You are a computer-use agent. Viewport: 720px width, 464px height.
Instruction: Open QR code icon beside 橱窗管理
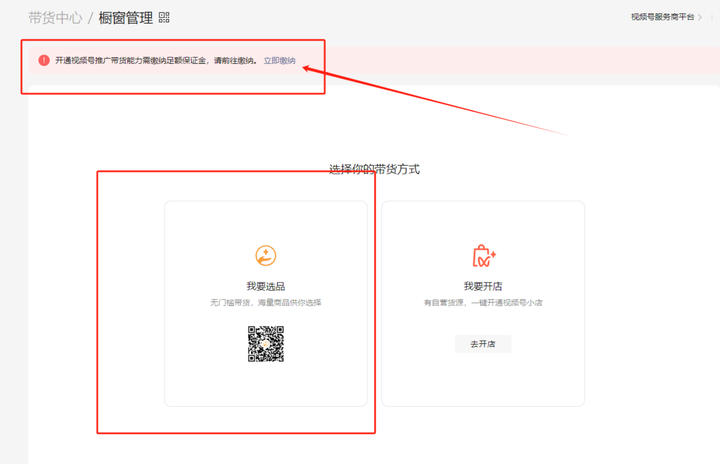click(164, 18)
